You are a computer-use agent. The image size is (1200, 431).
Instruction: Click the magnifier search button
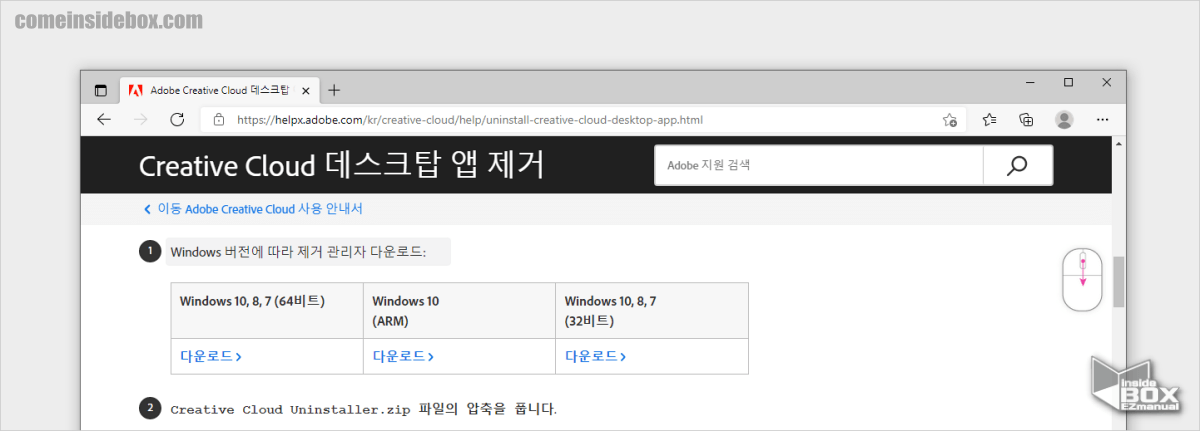1018,165
